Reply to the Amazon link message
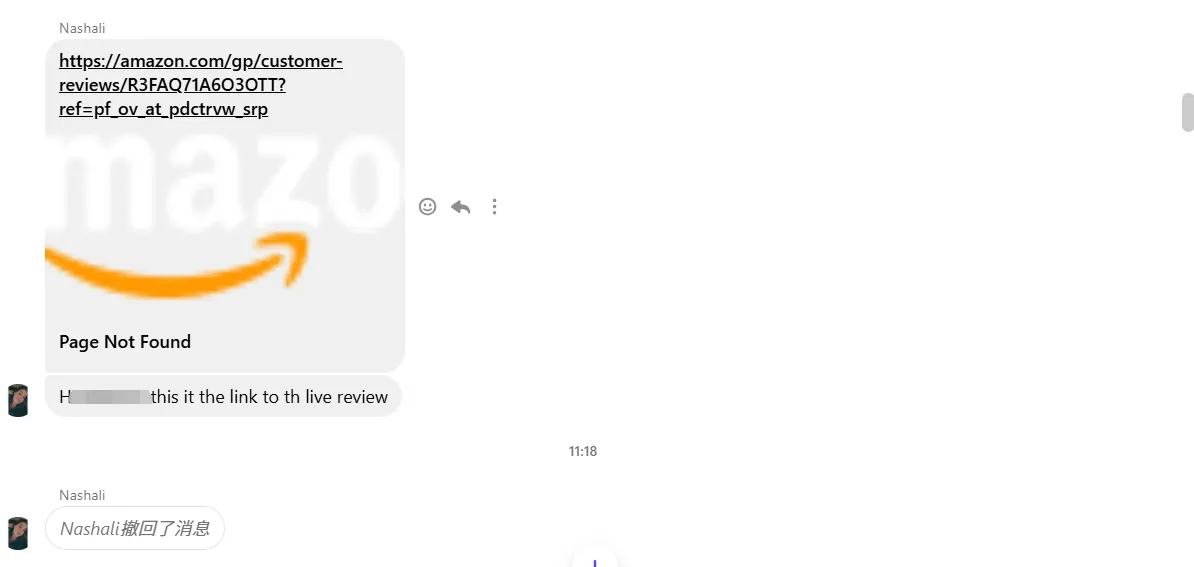This screenshot has height=567, width=1194. [x=461, y=206]
